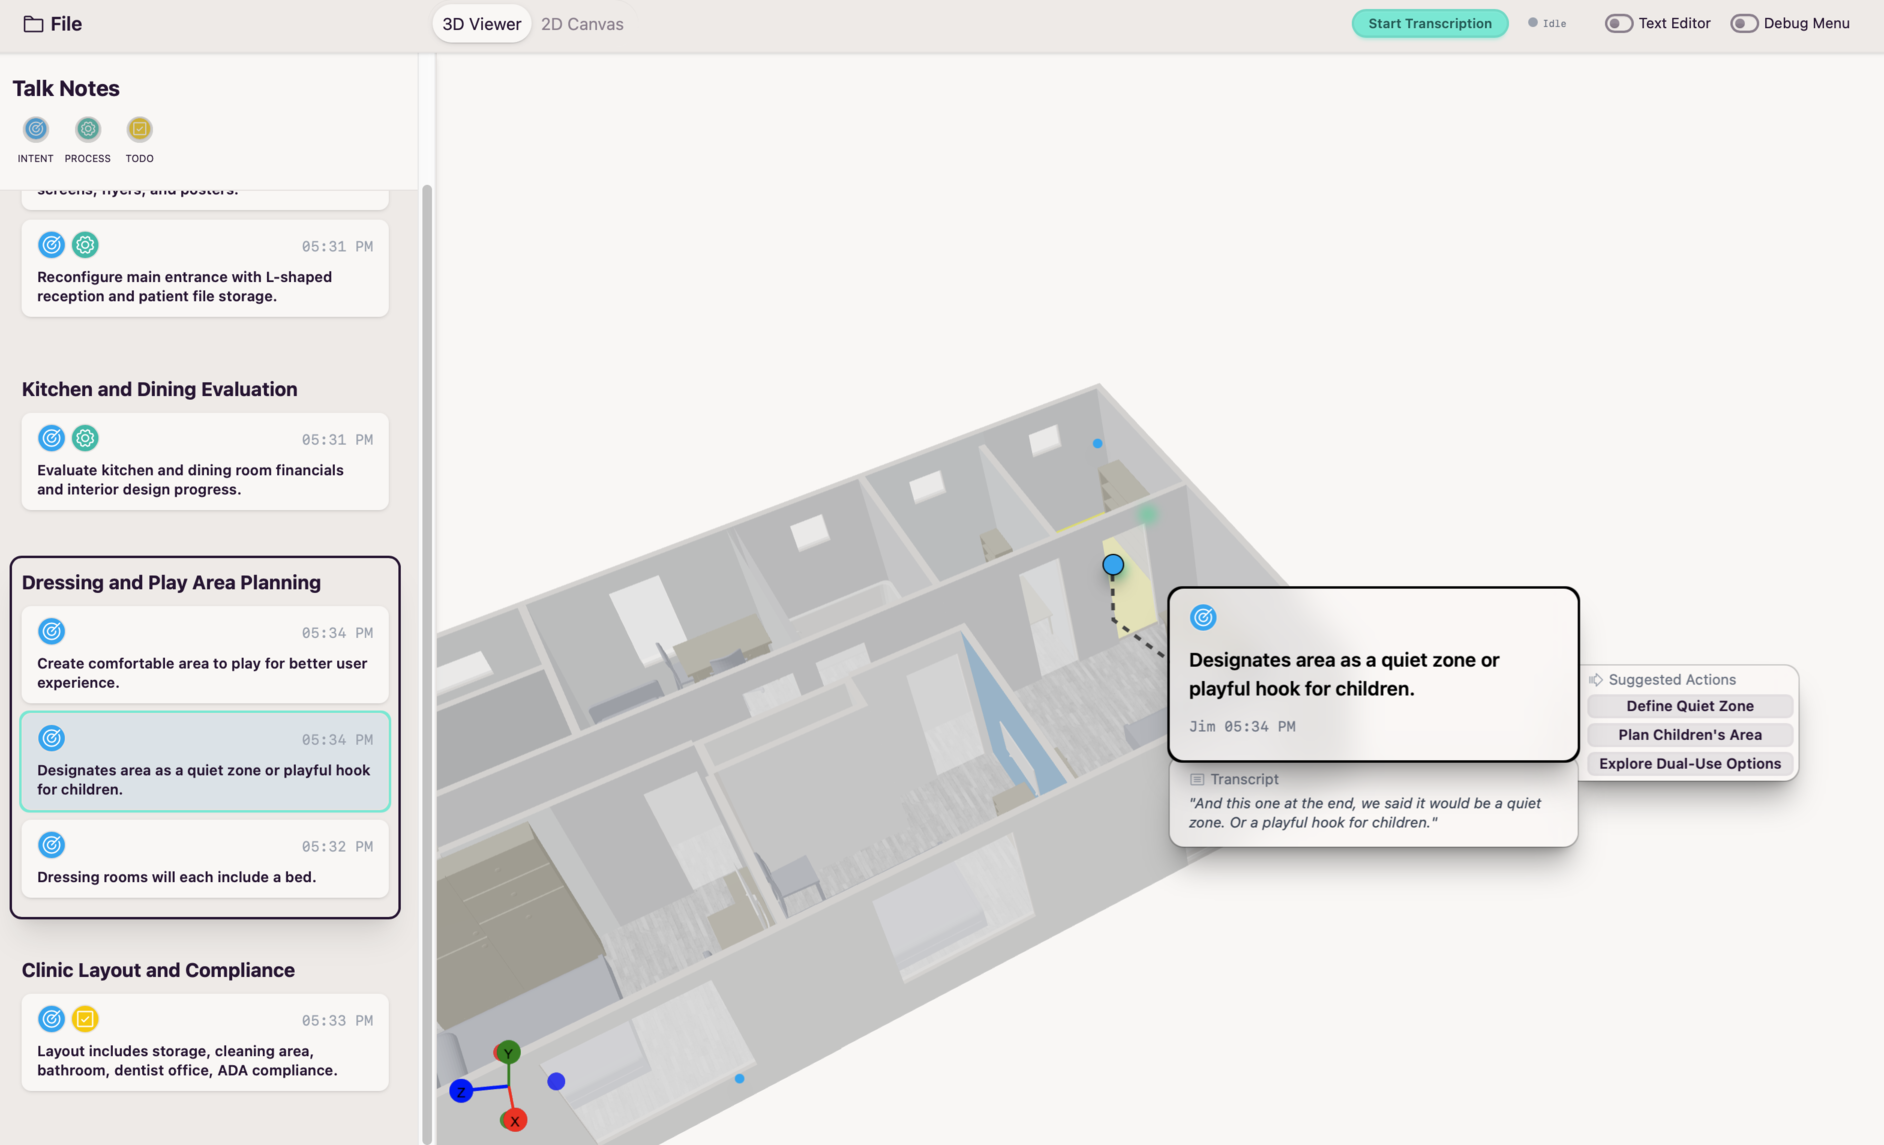Viewport: 1884px width, 1145px height.
Task: Select the 3D Viewer tab
Action: [x=481, y=24]
